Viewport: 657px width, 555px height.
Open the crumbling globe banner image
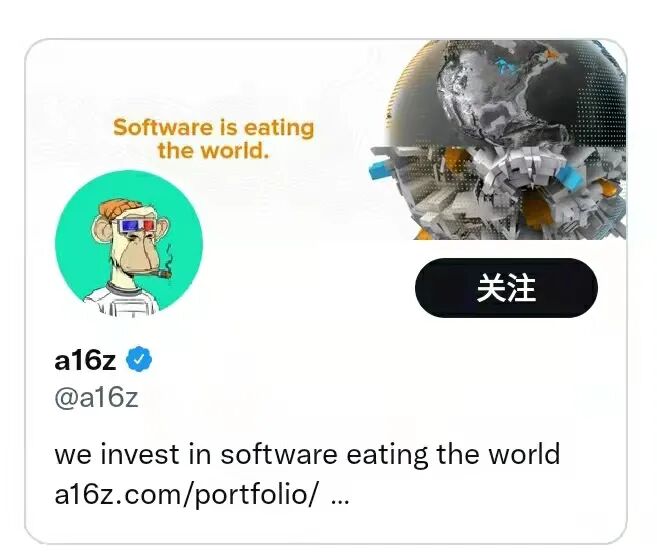tap(499, 139)
